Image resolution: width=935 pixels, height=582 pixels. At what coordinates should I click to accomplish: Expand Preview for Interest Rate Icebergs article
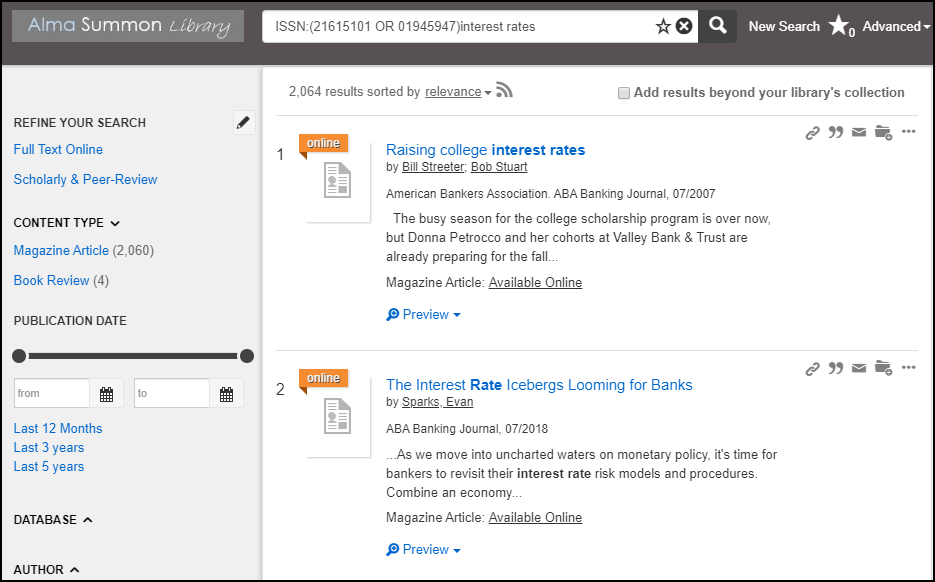[423, 549]
